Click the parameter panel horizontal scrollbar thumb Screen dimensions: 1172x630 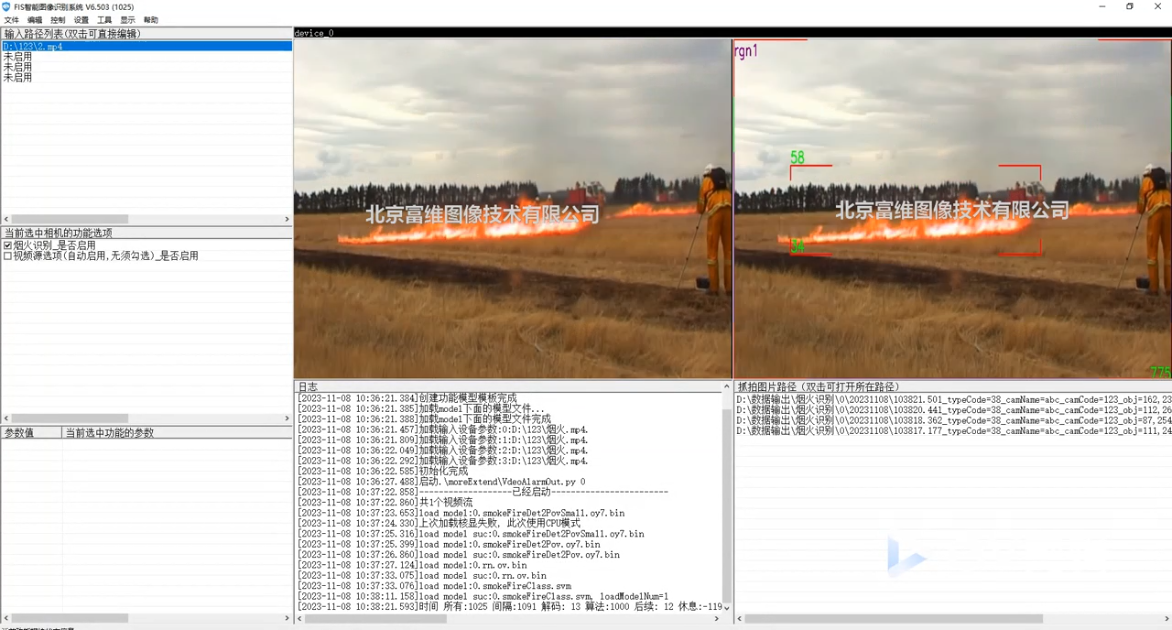(70, 618)
